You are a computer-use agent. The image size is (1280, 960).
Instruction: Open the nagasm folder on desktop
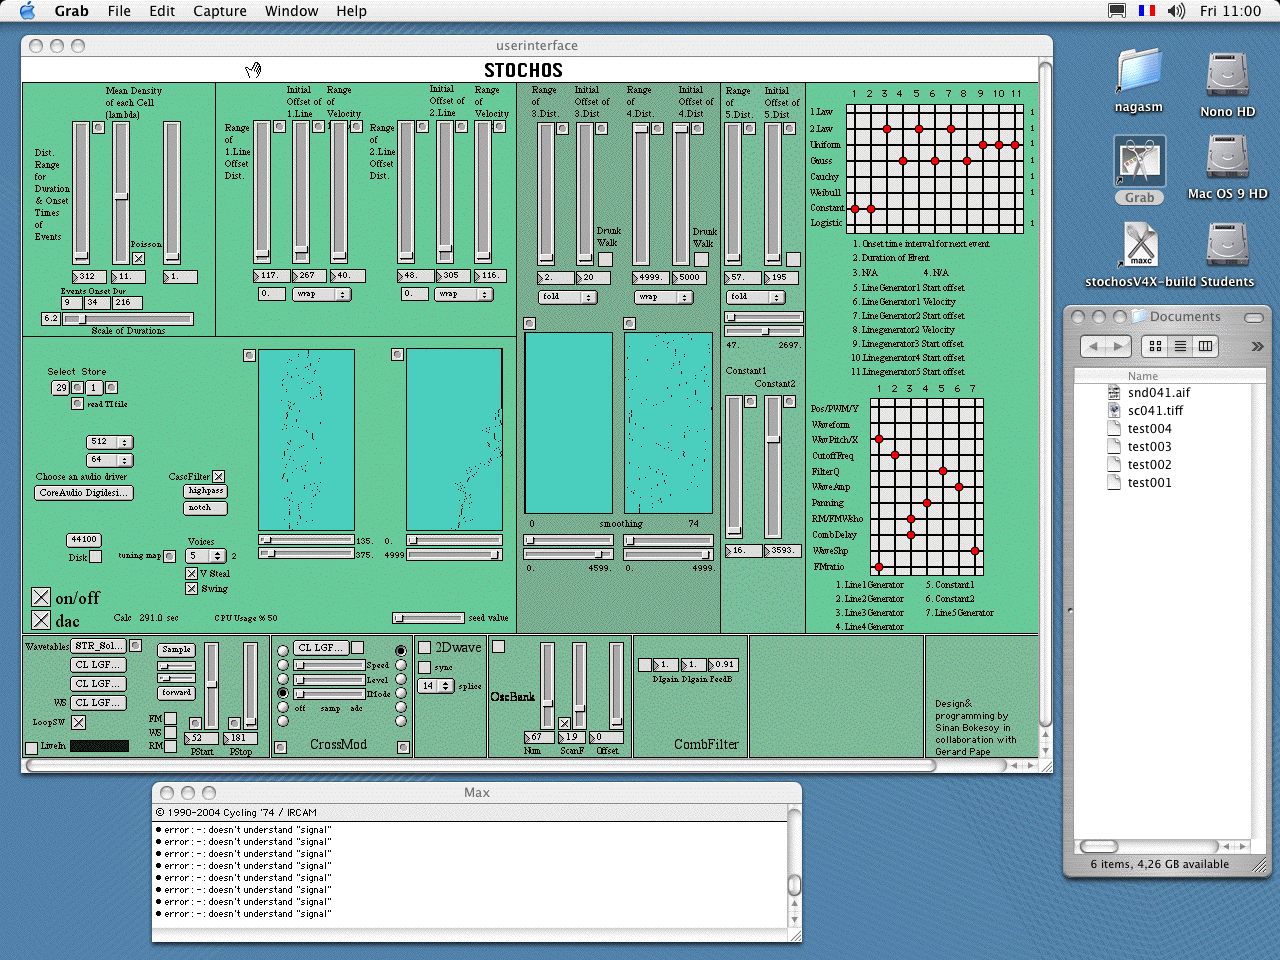click(x=1139, y=72)
